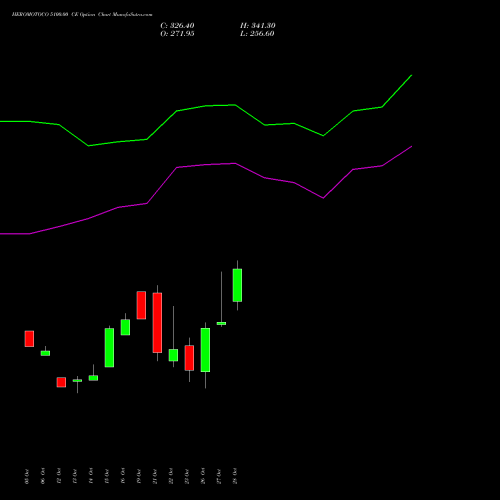Click the close price value C: 326.40
The image size is (500, 500).
pyautogui.click(x=177, y=26)
